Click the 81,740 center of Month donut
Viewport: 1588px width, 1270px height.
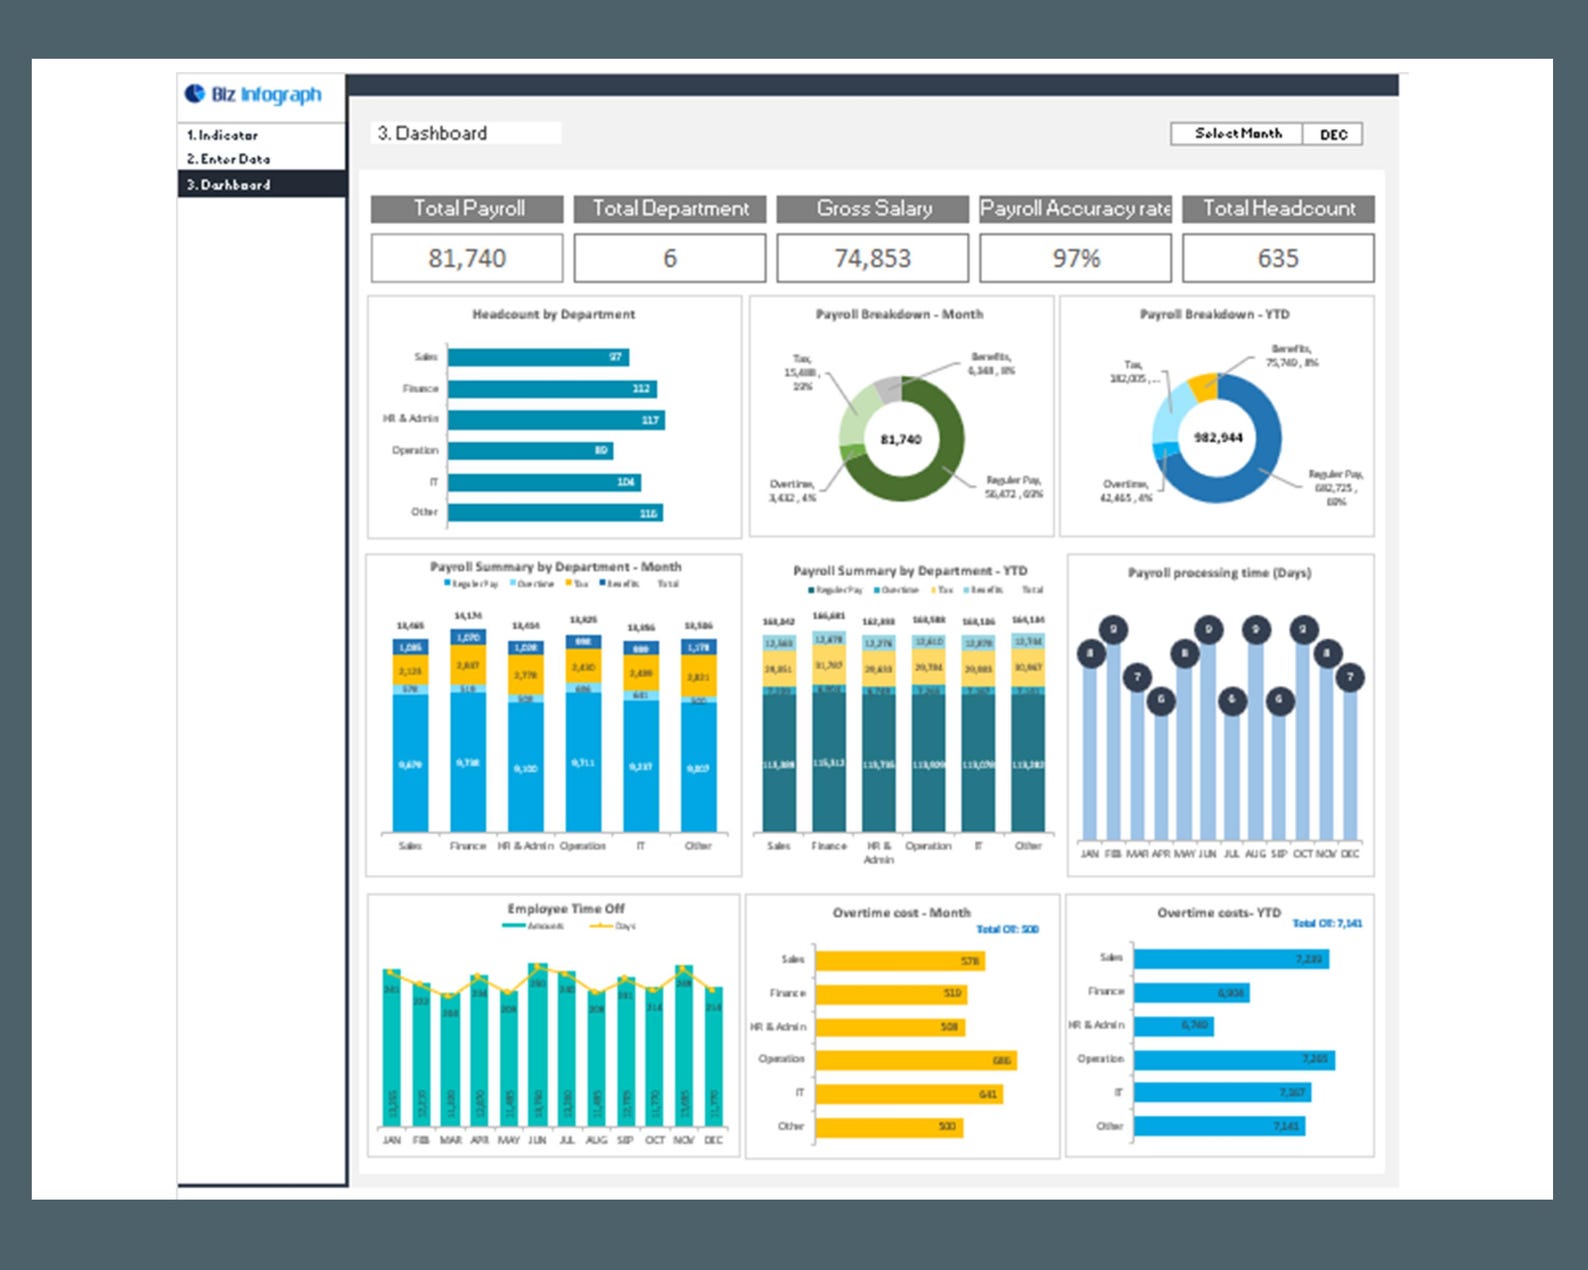(x=900, y=440)
